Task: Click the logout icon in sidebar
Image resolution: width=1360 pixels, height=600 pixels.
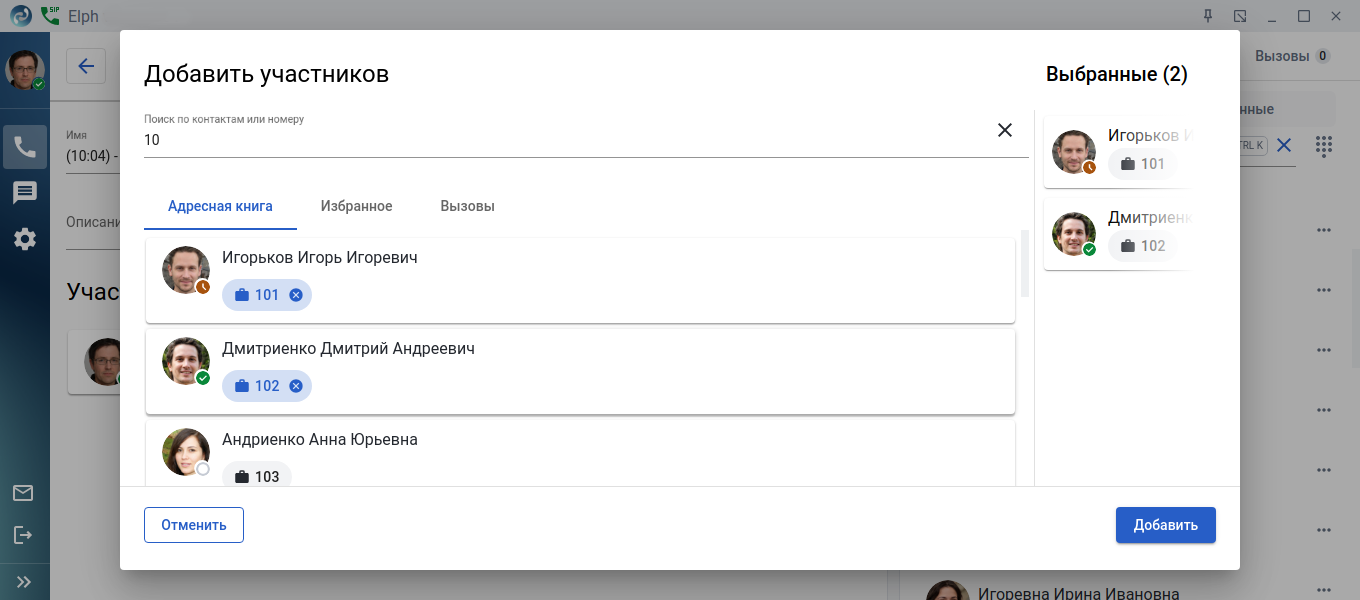Action: (23, 535)
